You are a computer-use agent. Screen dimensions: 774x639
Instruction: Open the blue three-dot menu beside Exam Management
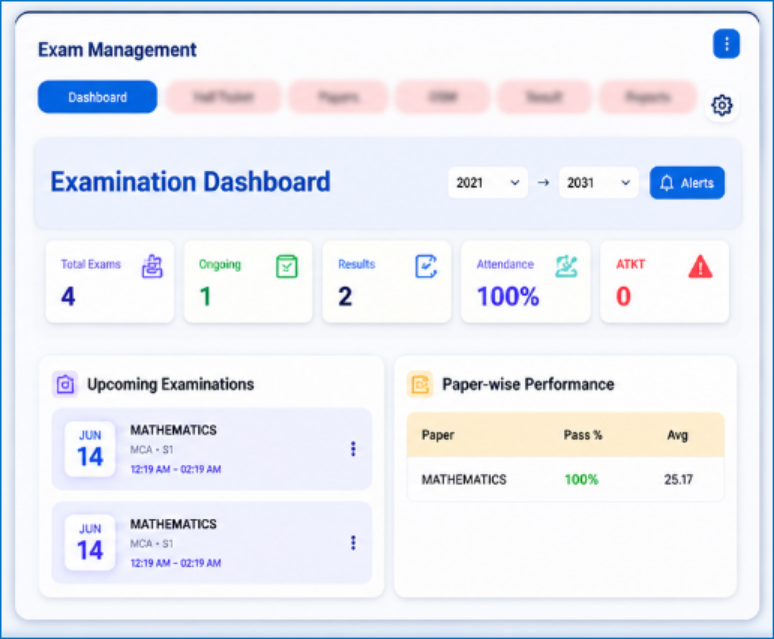(x=726, y=44)
